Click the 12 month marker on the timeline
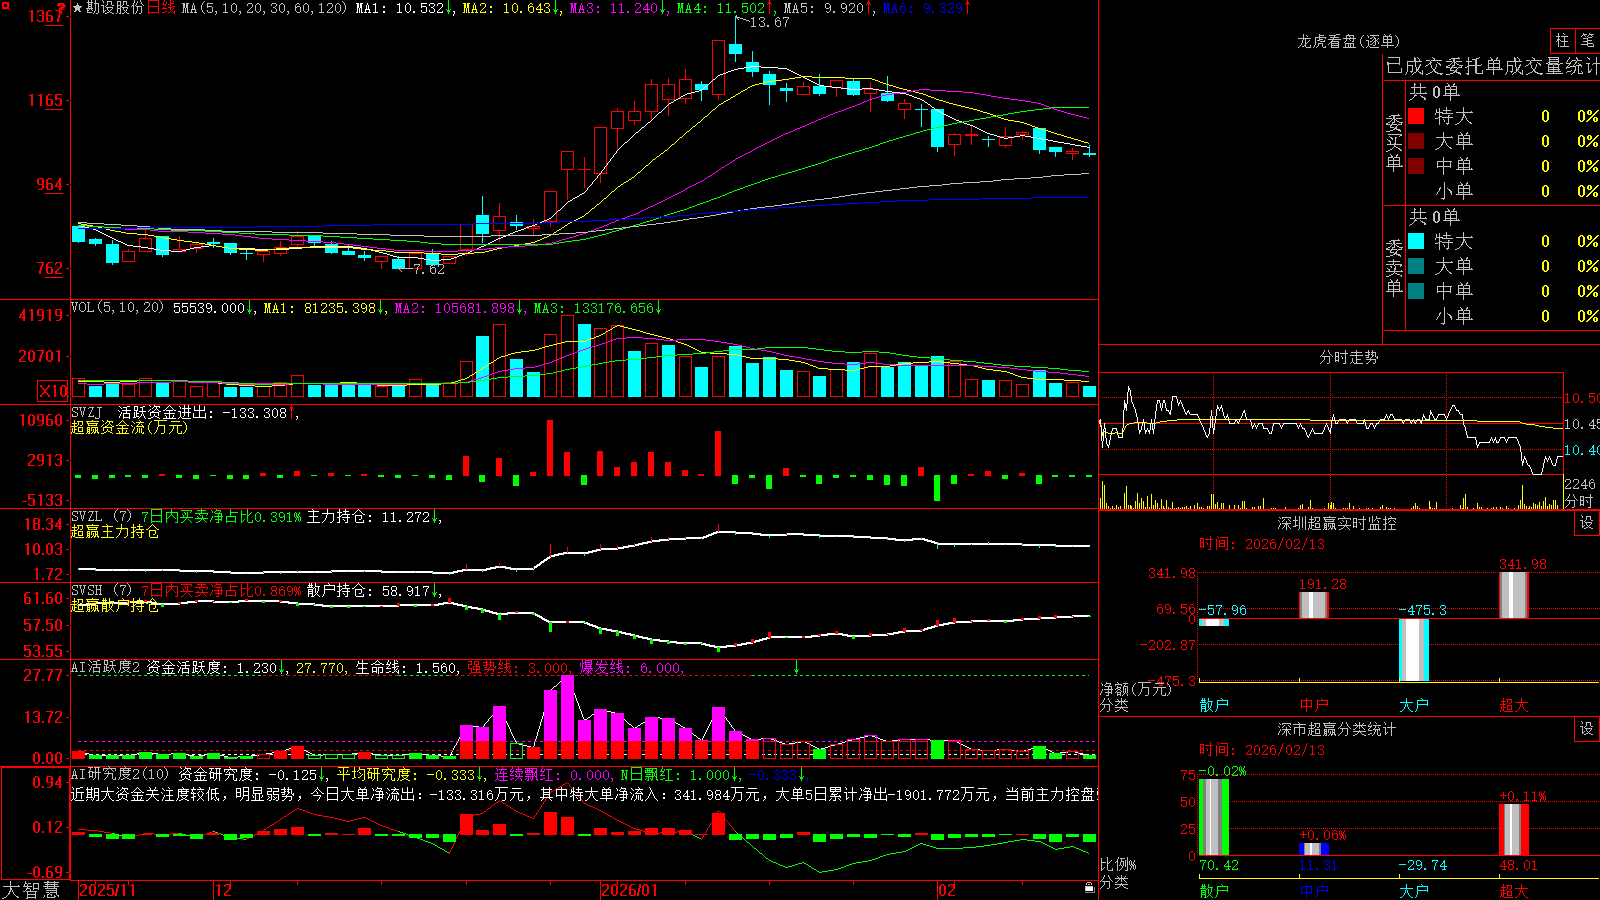This screenshot has width=1600, height=900. click(x=223, y=890)
